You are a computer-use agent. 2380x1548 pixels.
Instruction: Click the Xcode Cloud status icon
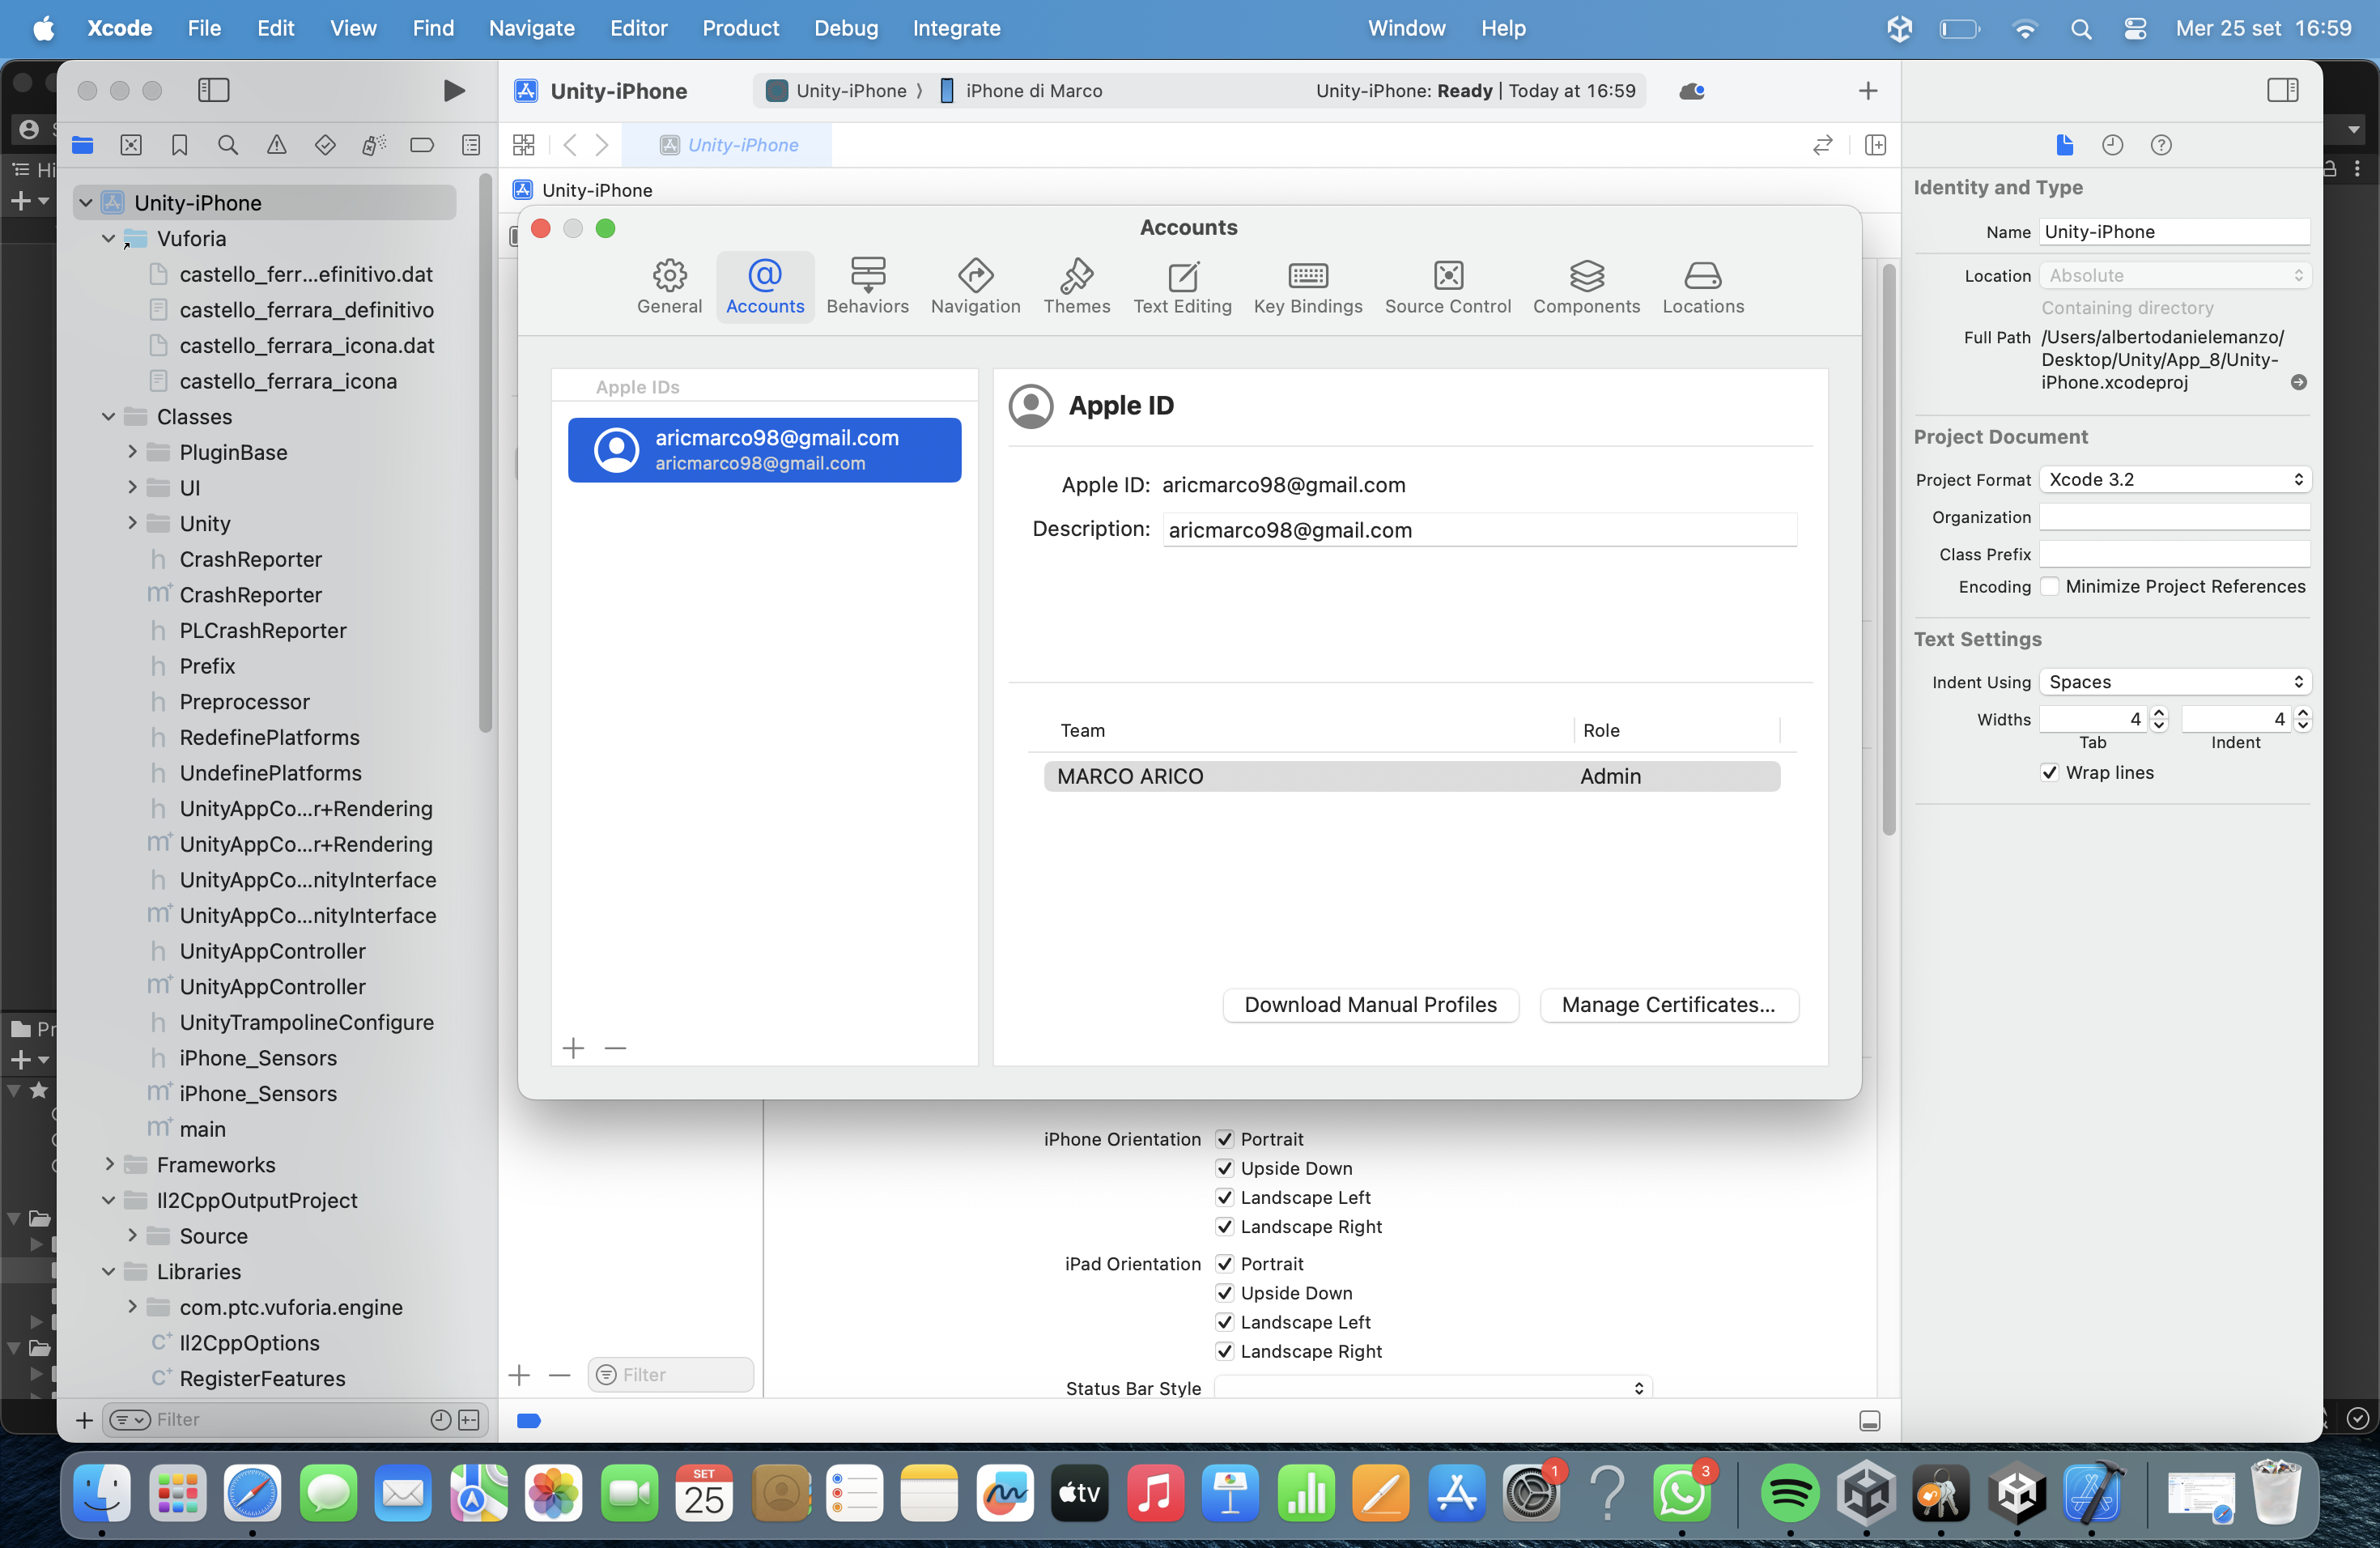pos(1692,91)
